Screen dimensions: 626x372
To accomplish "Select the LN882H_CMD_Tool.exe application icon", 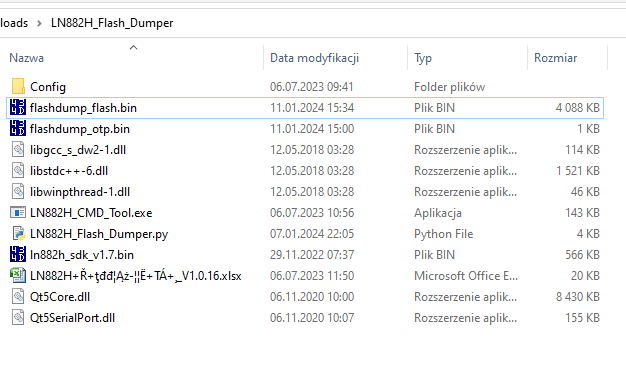I will point(18,213).
